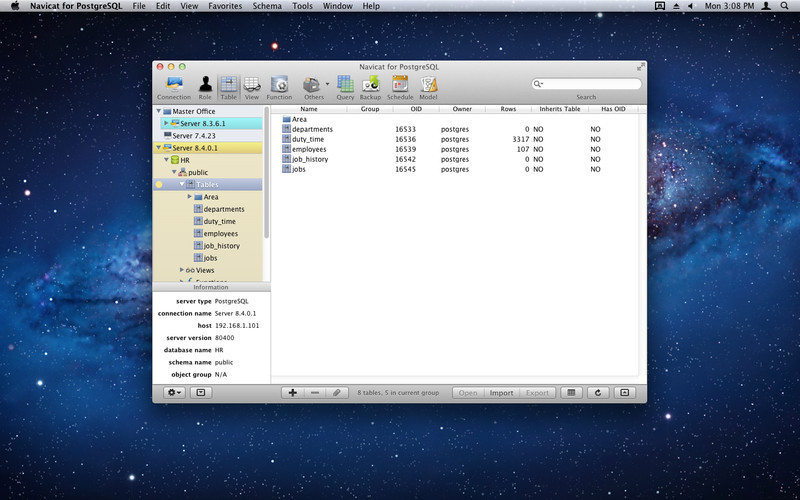Open the Connection toolbar icon
Screen dimensions: 800x500
[x=174, y=88]
